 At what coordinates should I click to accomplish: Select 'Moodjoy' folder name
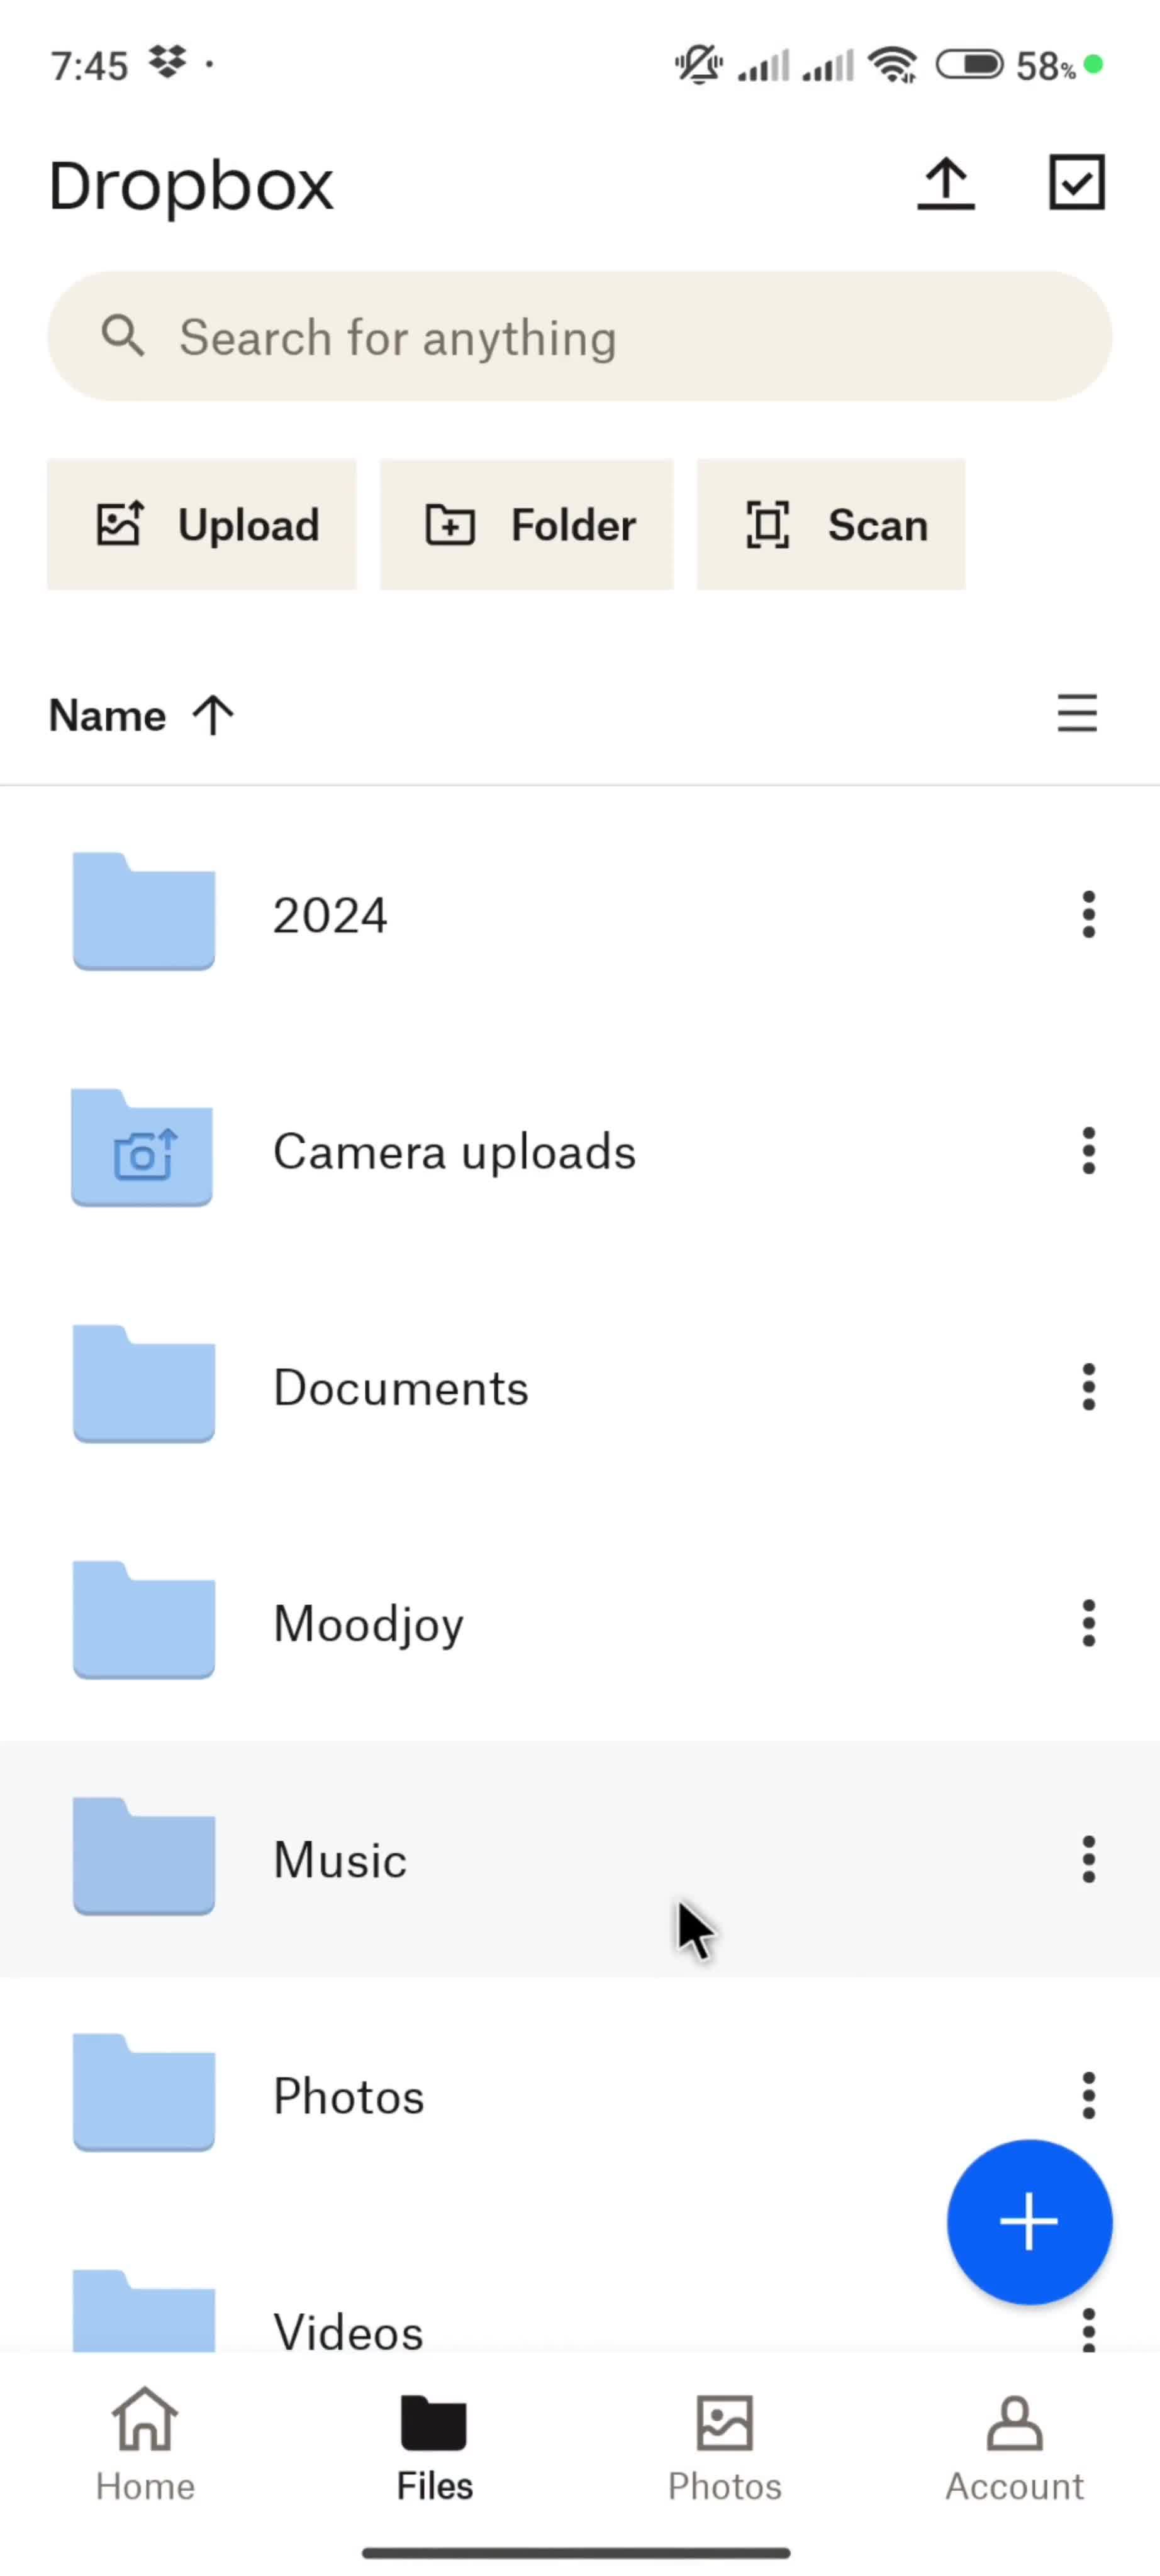[369, 1626]
